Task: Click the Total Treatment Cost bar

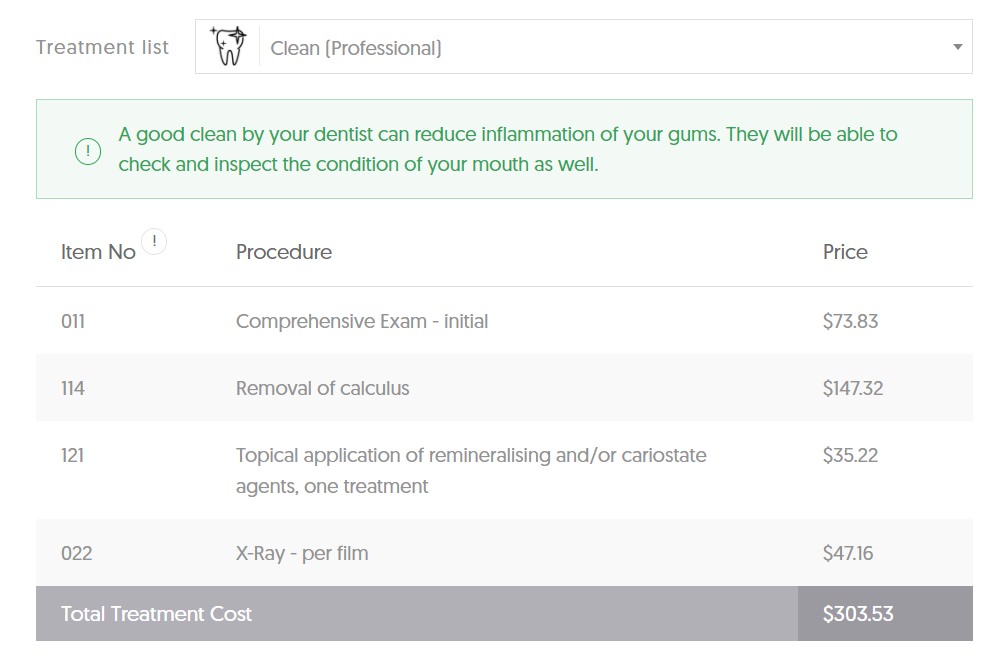Action: pyautogui.click(x=504, y=614)
